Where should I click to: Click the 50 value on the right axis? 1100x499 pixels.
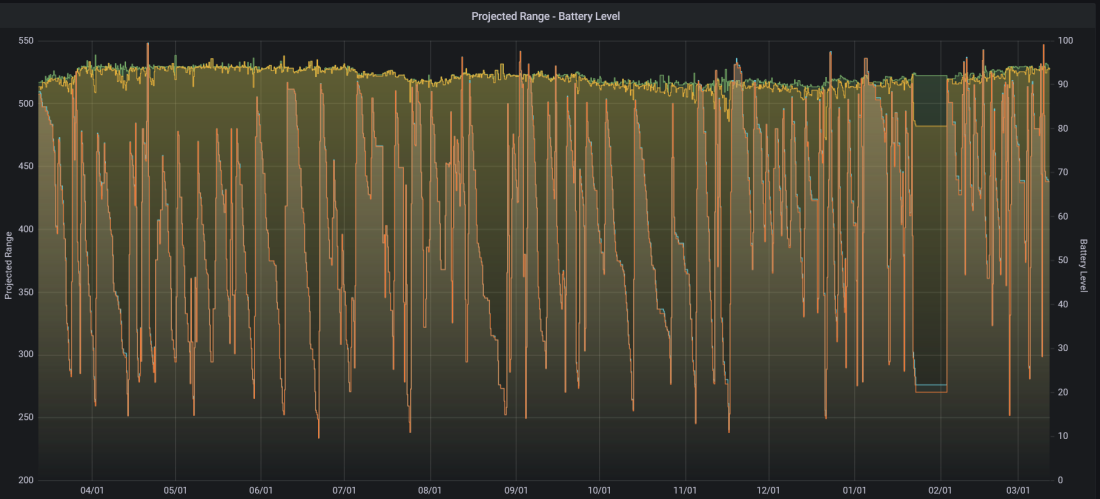click(1063, 260)
